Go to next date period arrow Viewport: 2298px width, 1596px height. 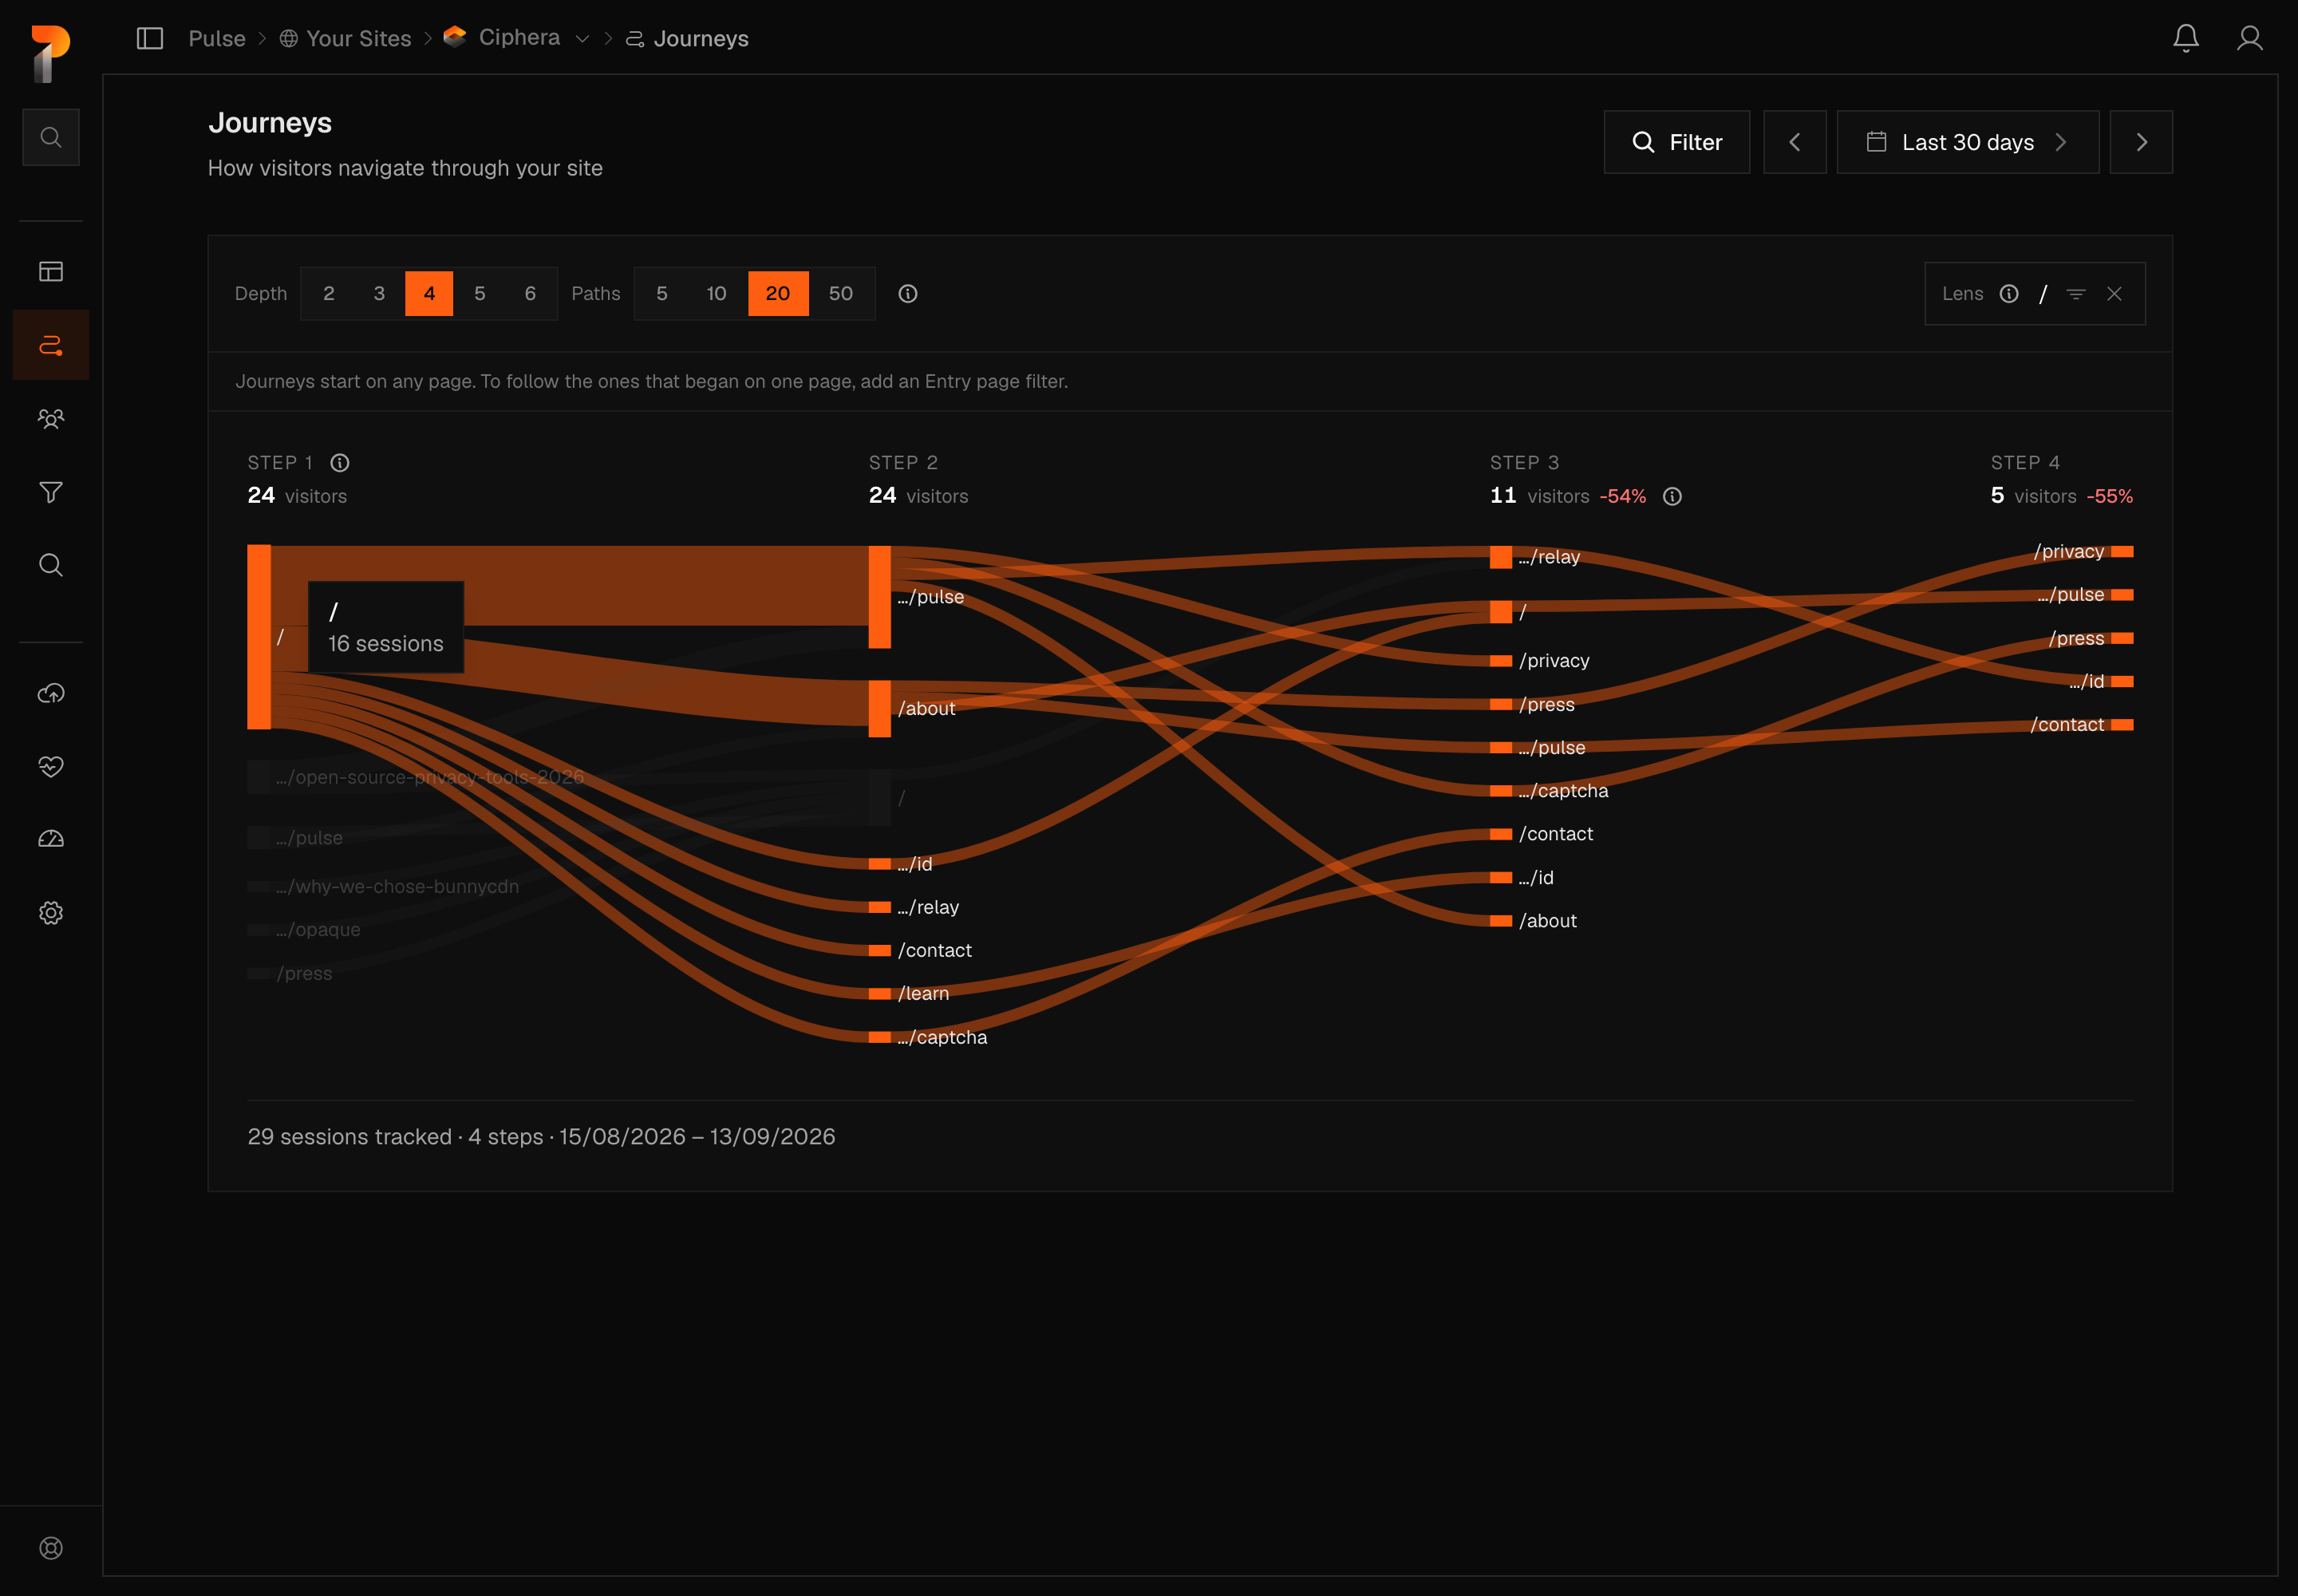coord(2141,142)
